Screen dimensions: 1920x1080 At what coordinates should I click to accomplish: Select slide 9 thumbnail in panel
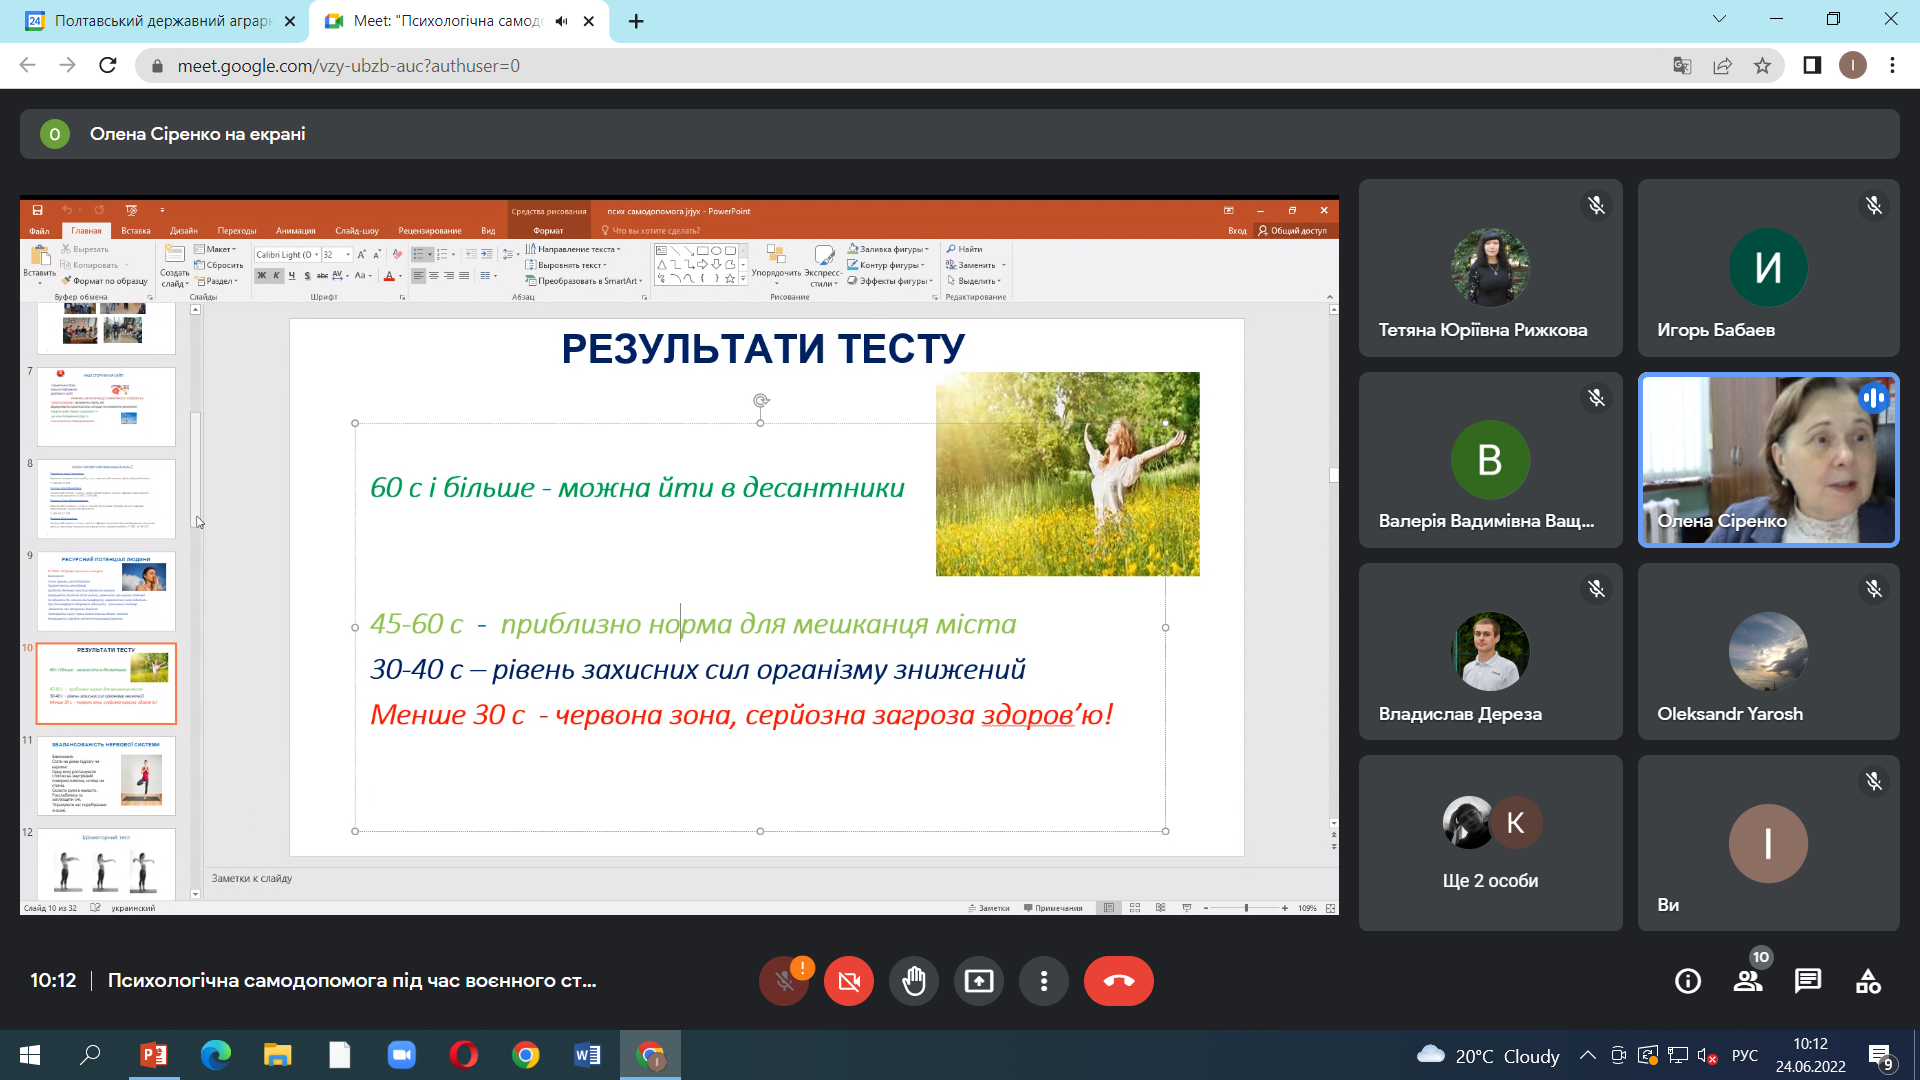tap(106, 591)
